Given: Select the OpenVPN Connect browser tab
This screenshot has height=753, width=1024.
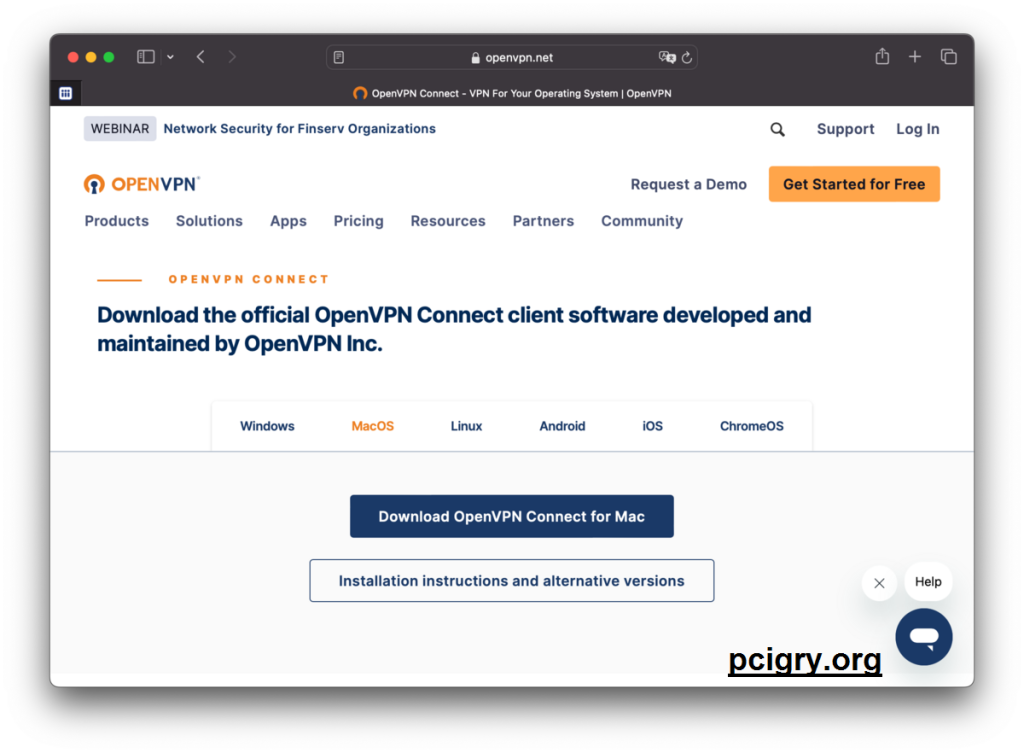Looking at the screenshot, I should click(x=511, y=93).
